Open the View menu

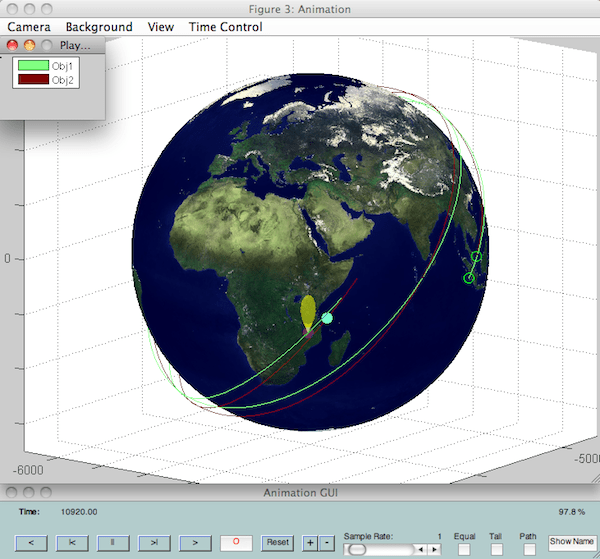click(161, 27)
